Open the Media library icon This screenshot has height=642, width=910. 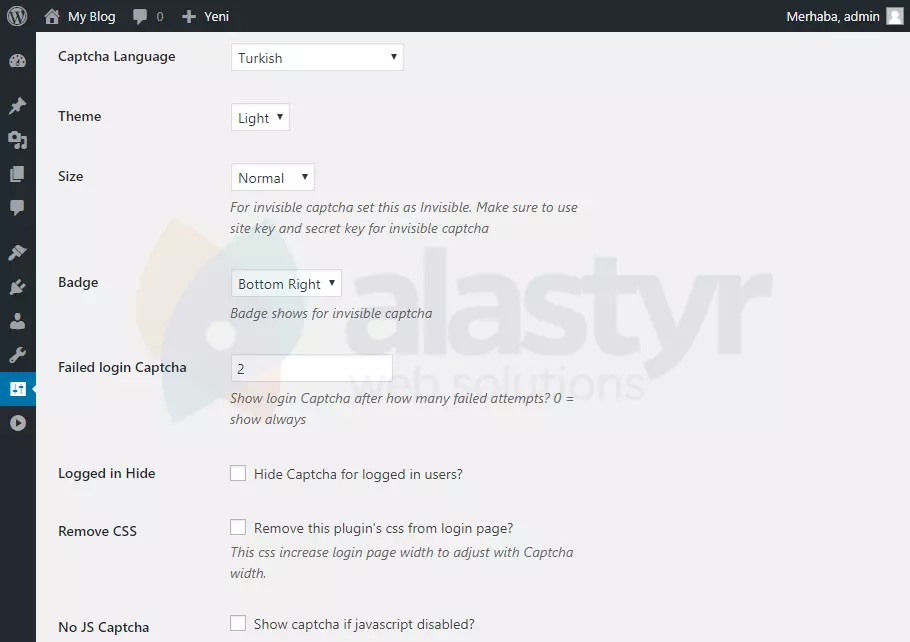pyautogui.click(x=17, y=140)
